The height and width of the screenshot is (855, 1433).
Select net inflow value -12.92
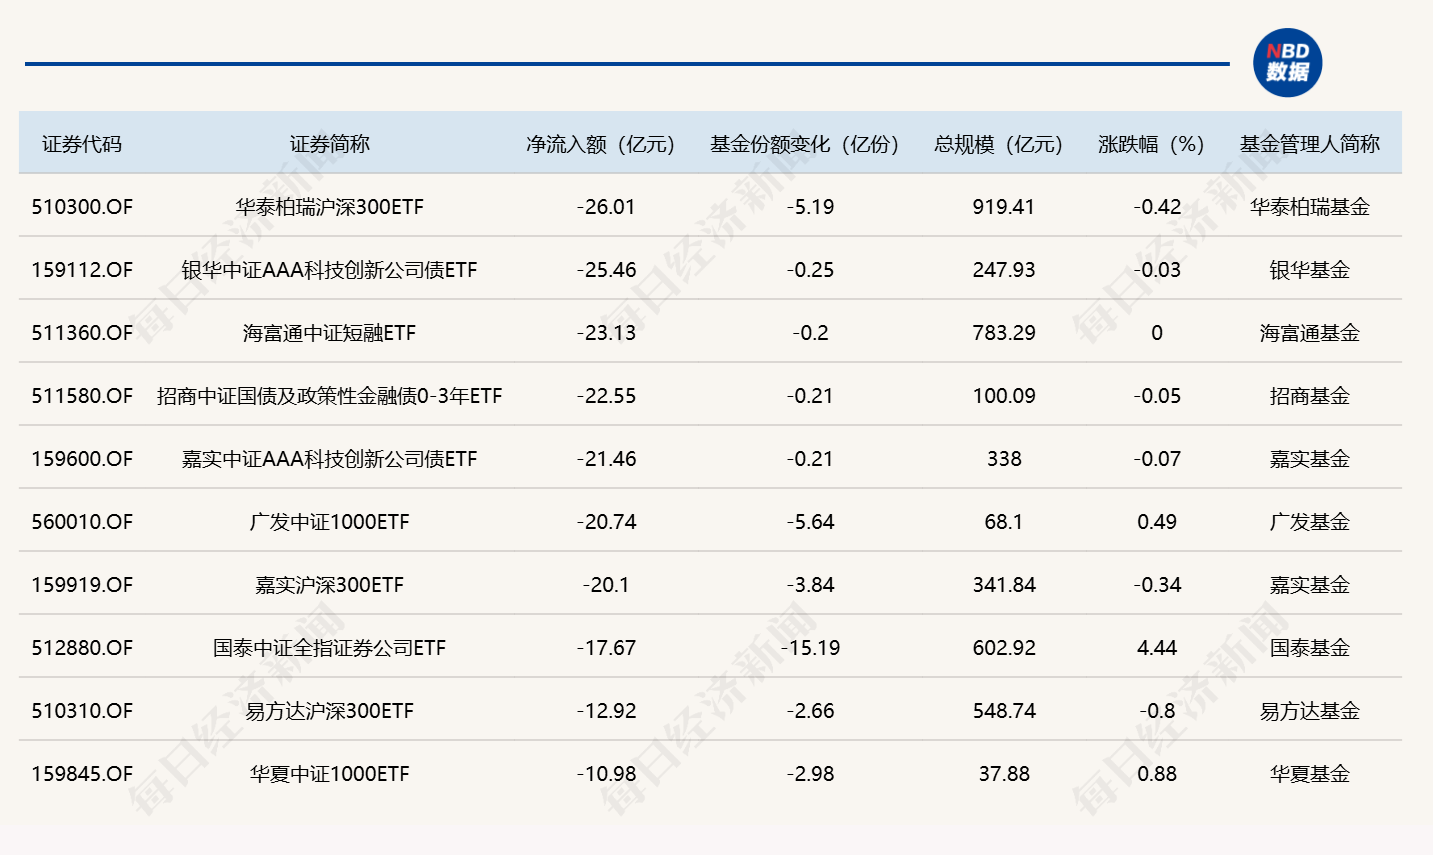[x=606, y=711]
